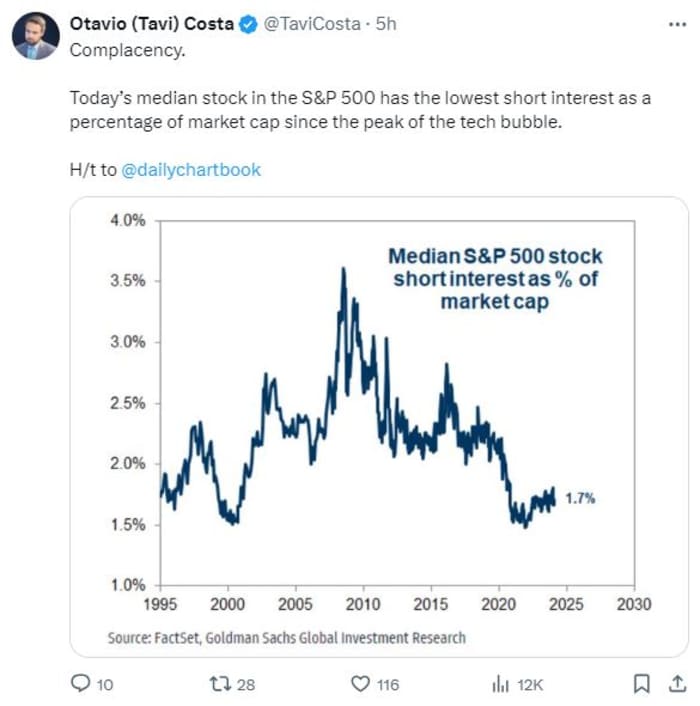
Task: Click the chart title text
Action: click(495, 279)
